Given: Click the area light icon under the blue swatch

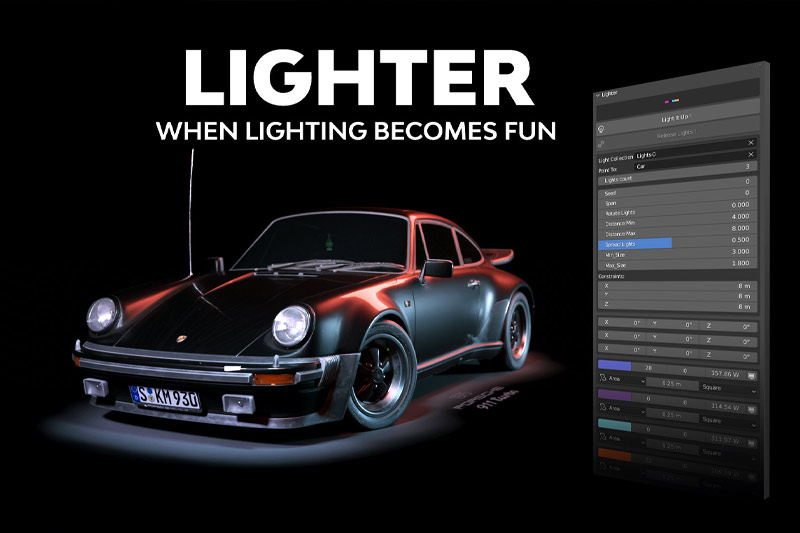Looking at the screenshot, I should click(603, 378).
